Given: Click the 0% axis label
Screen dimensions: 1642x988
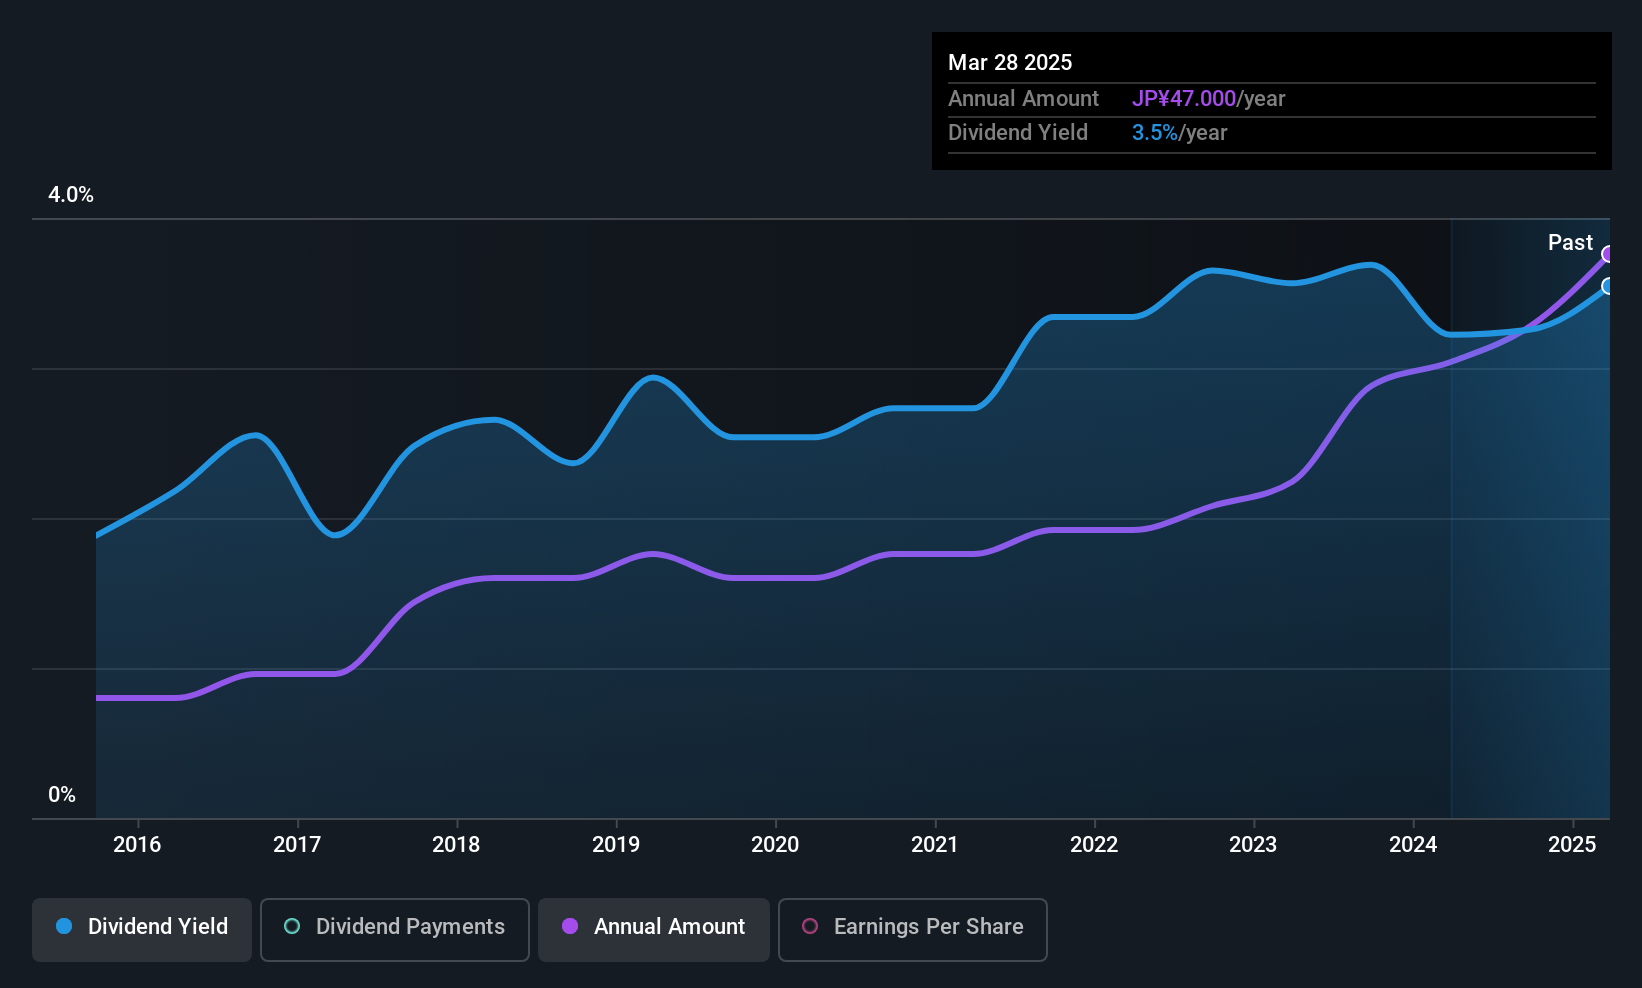Looking at the screenshot, I should coord(62,793).
